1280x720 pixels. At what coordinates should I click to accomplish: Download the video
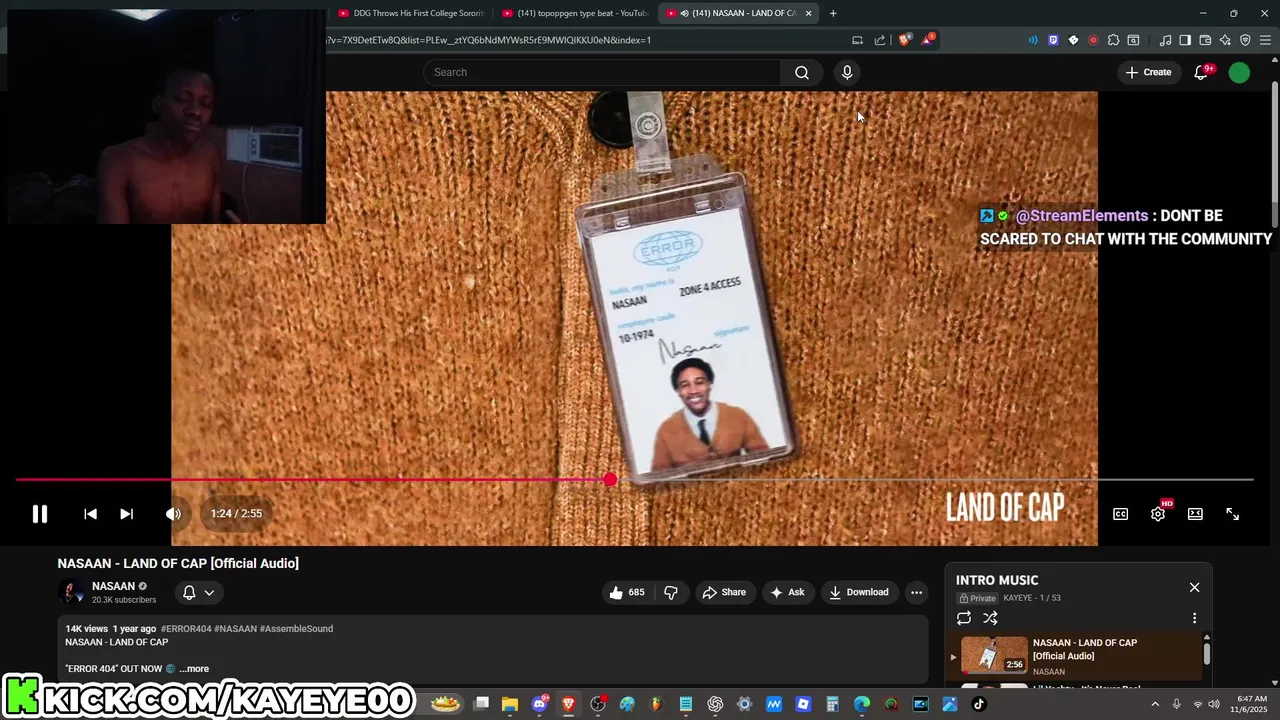click(x=858, y=592)
